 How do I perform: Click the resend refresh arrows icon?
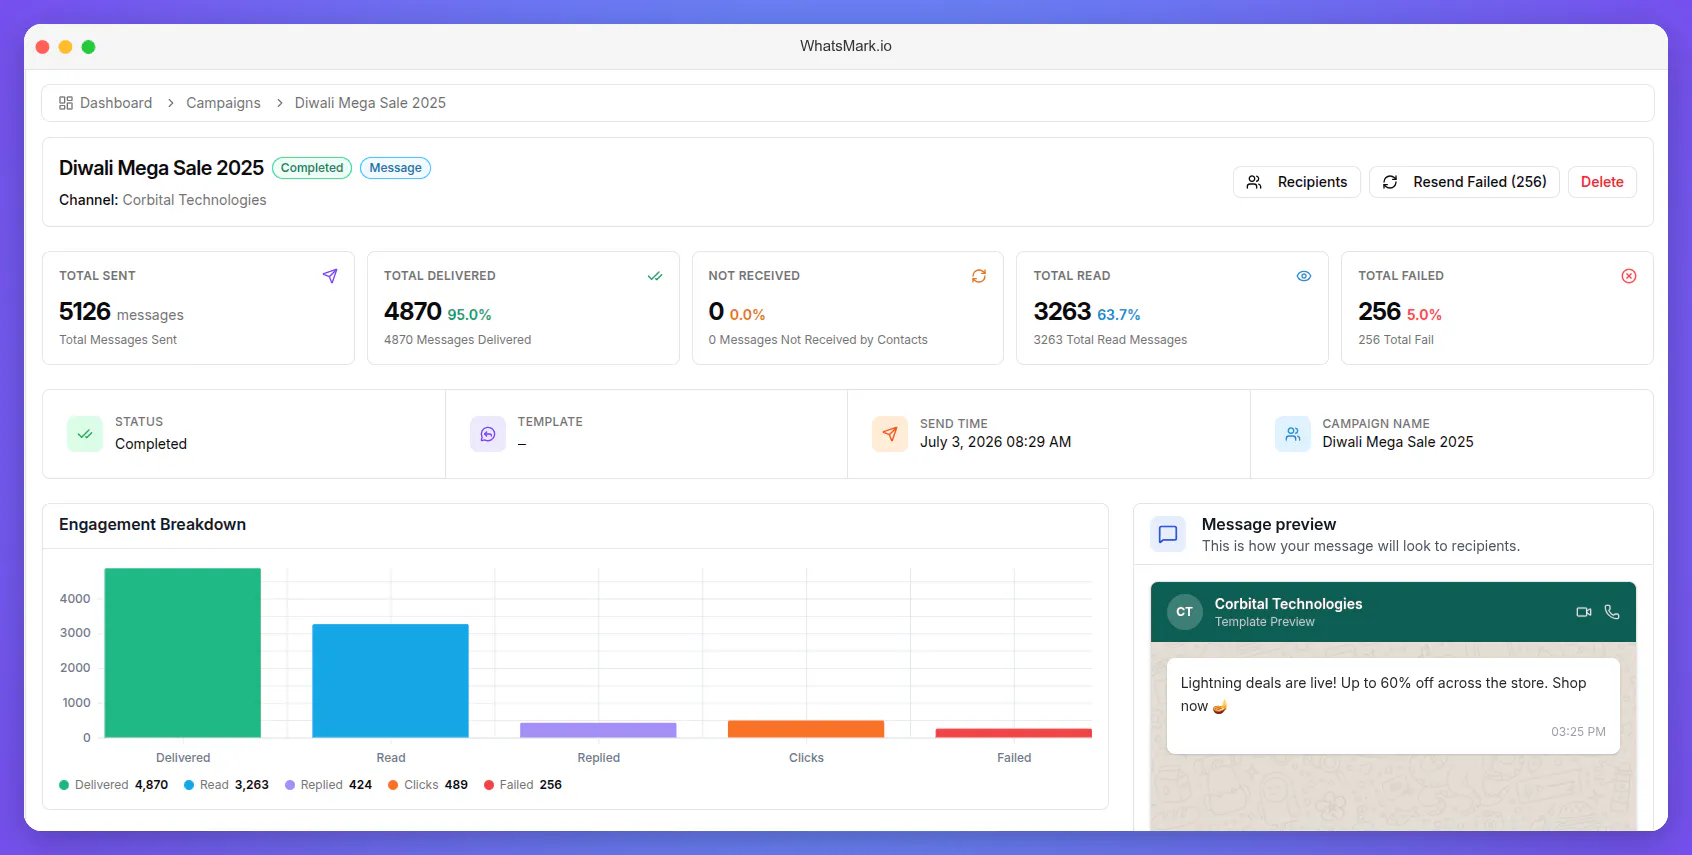click(1390, 182)
